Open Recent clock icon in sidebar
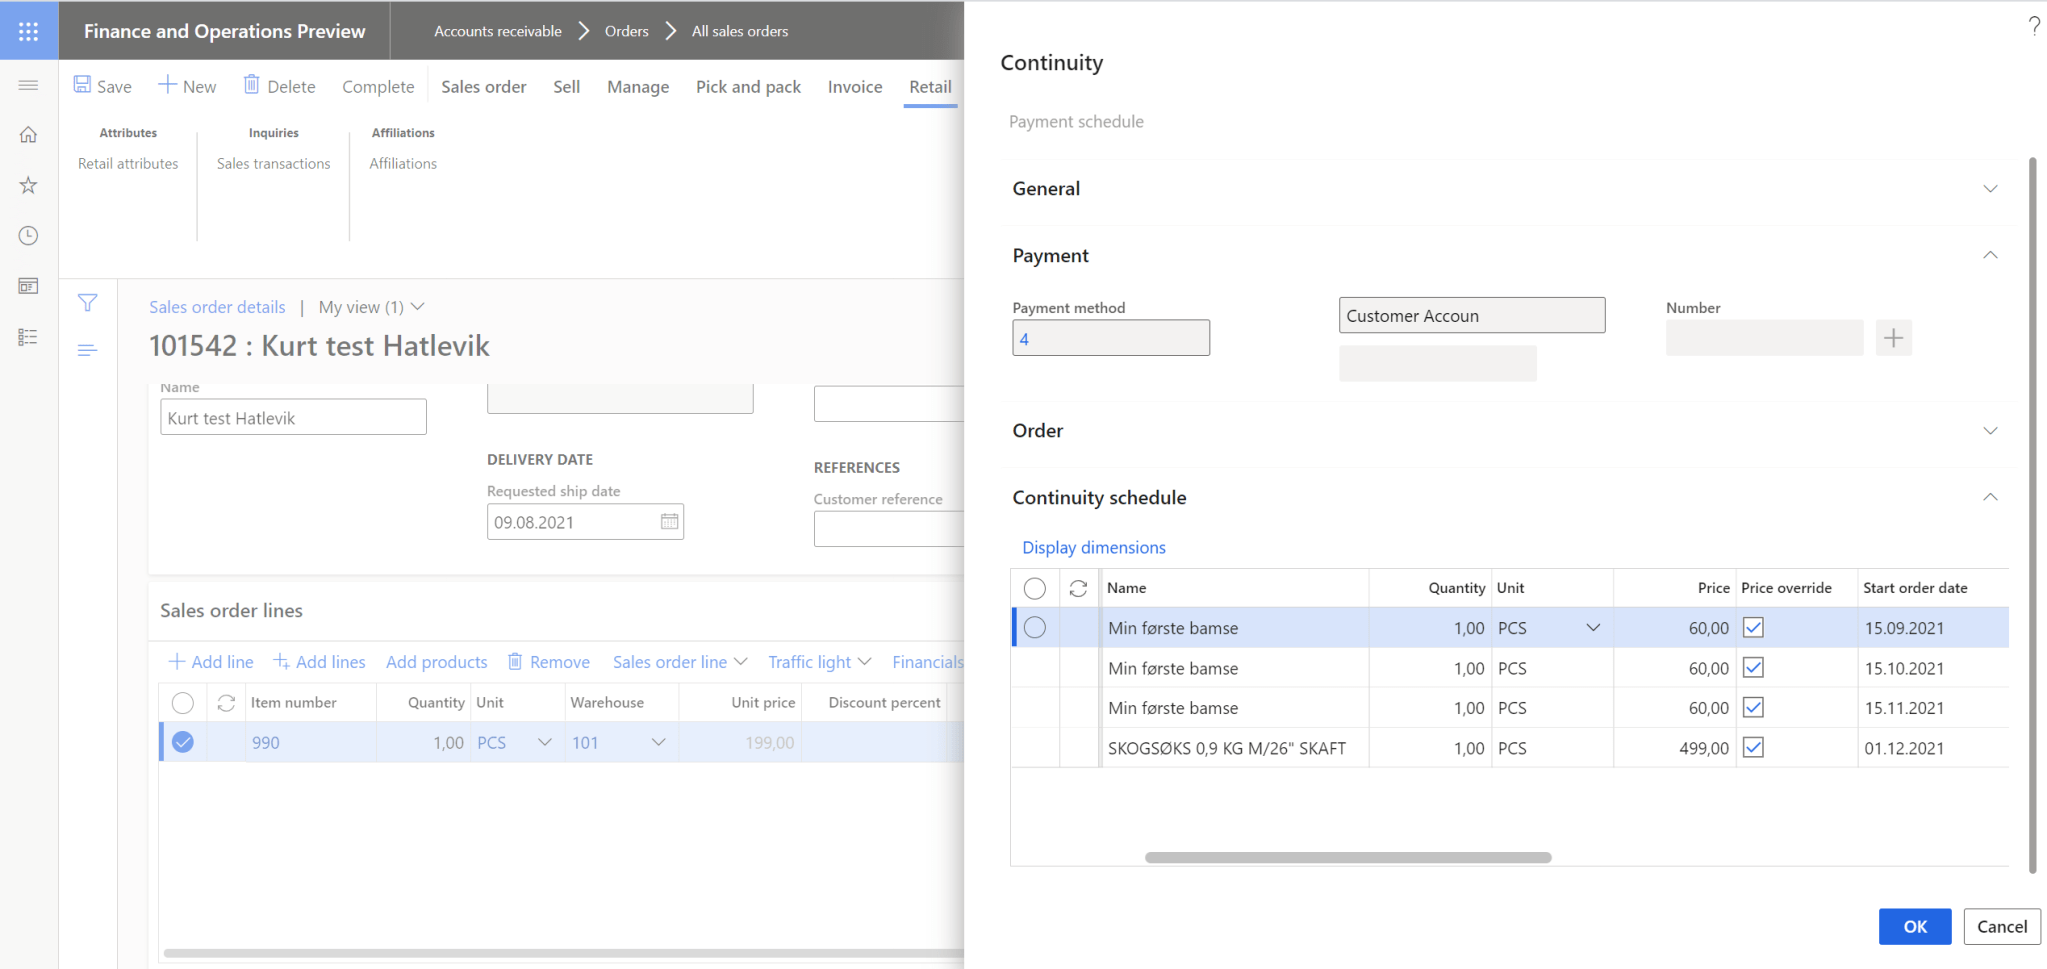This screenshot has height=969, width=2047. pos(28,236)
